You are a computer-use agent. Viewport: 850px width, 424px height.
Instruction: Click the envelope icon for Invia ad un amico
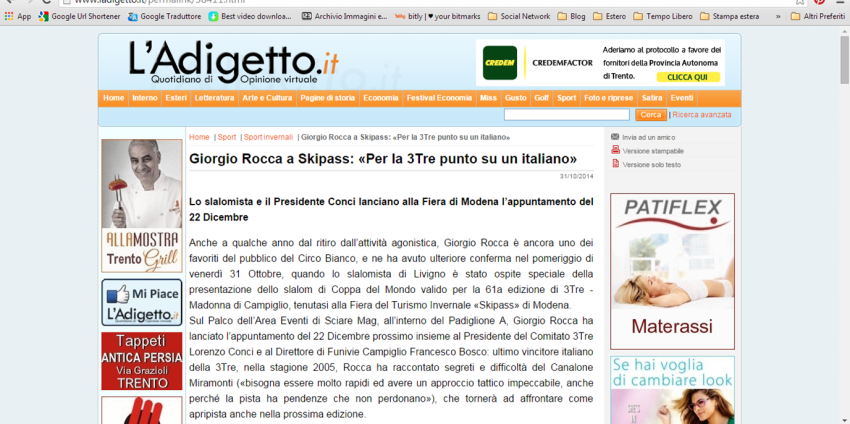(615, 137)
